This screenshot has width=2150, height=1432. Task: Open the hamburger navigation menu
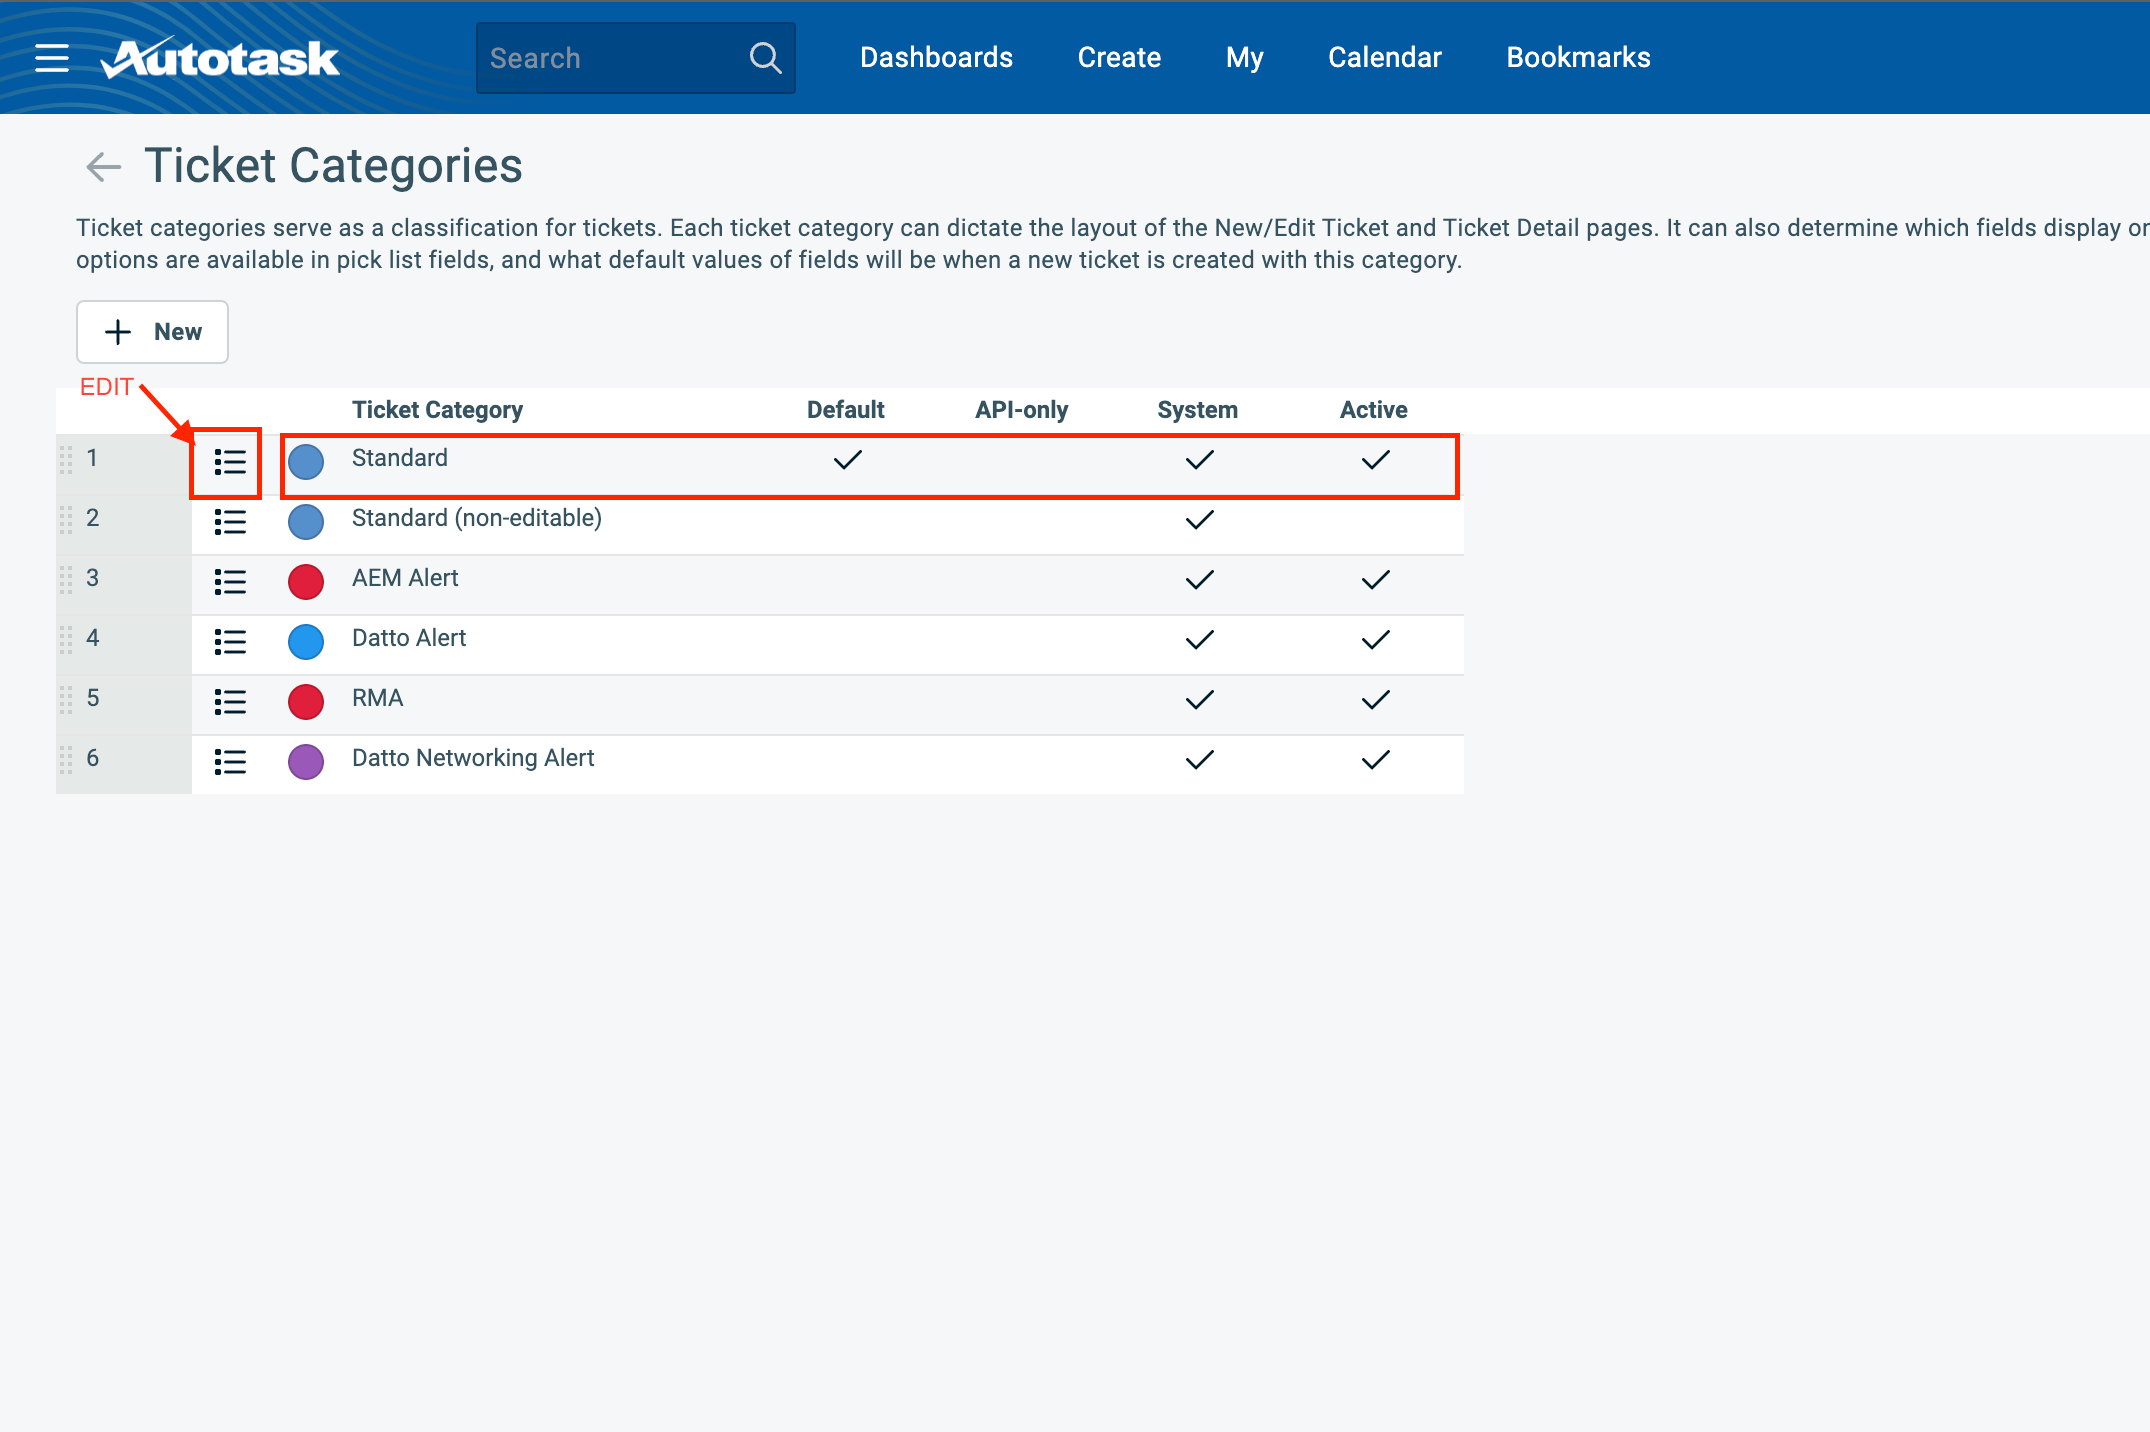tap(52, 58)
